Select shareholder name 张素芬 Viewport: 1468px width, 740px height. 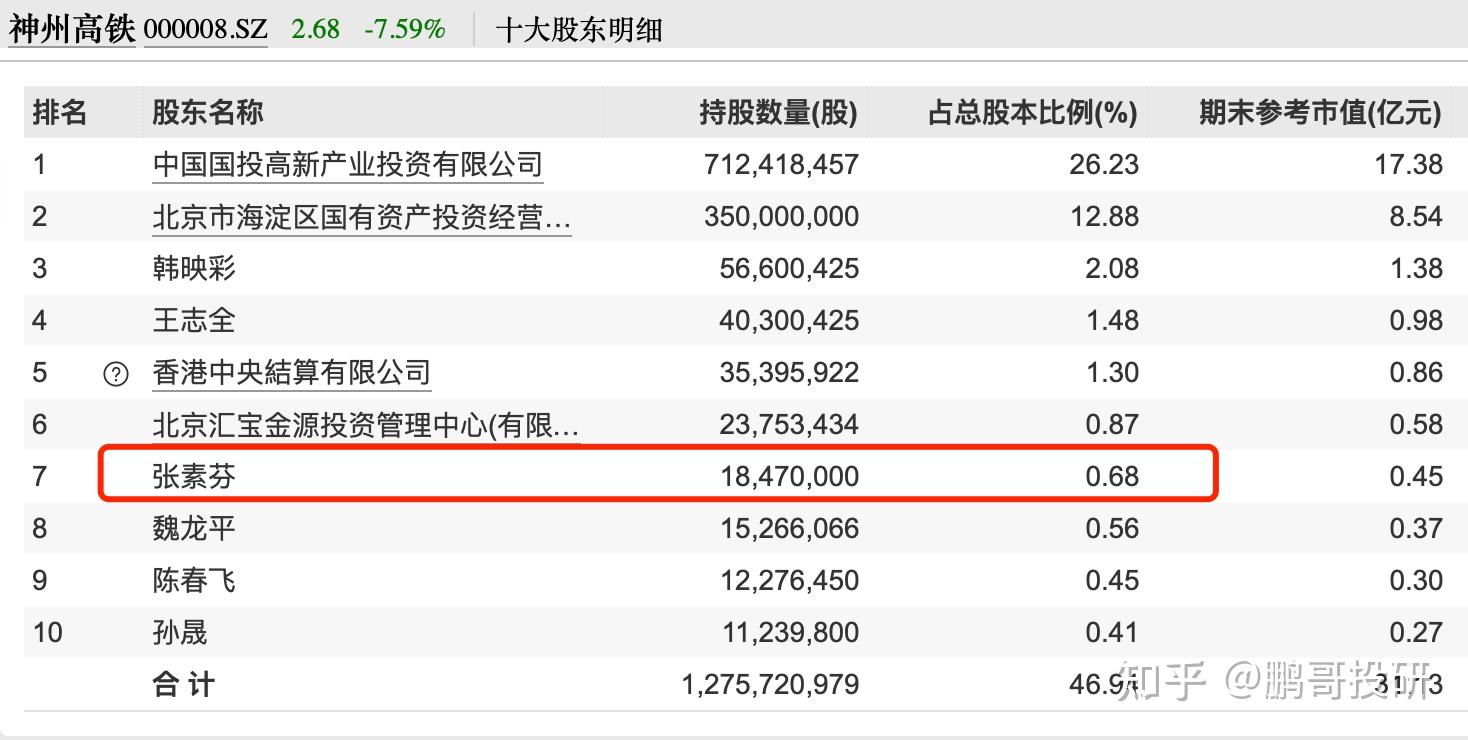pos(194,476)
